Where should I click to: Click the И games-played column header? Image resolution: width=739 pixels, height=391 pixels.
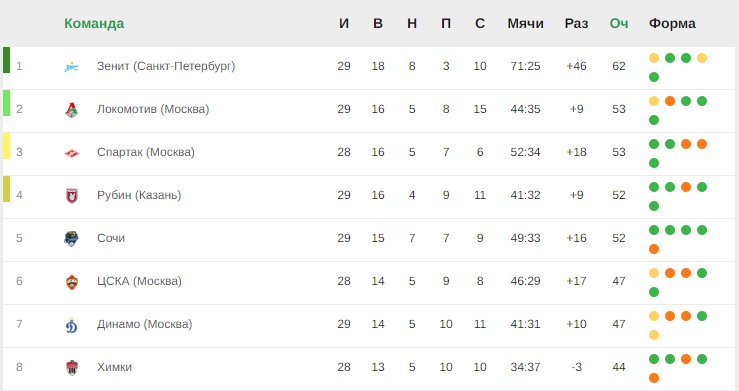click(344, 24)
